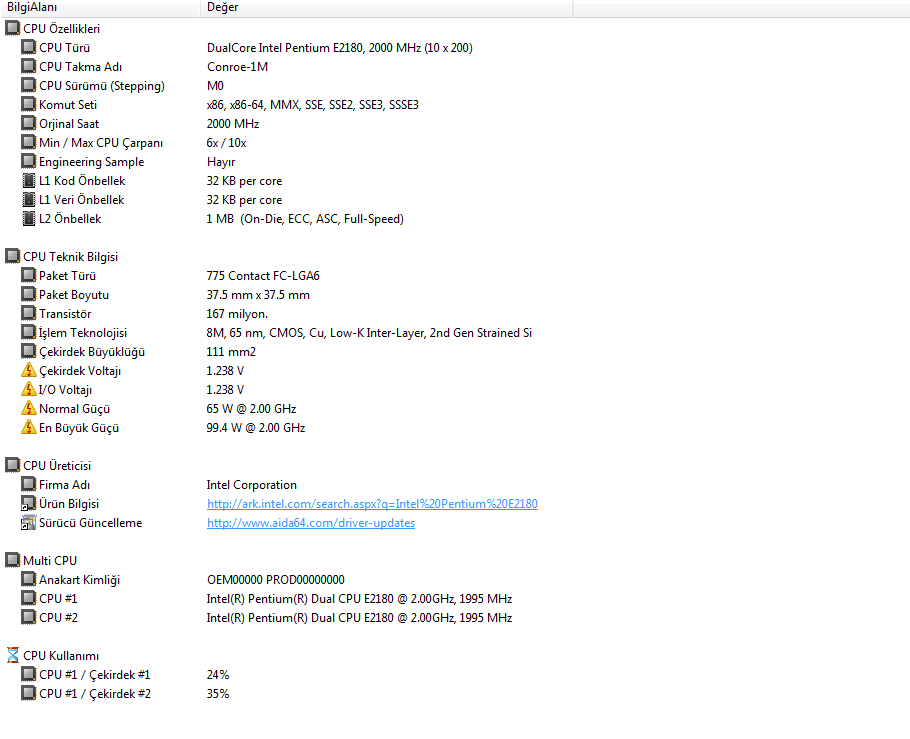
Task: Click the warning icon beside Normal Güçü
Action: pos(28,408)
